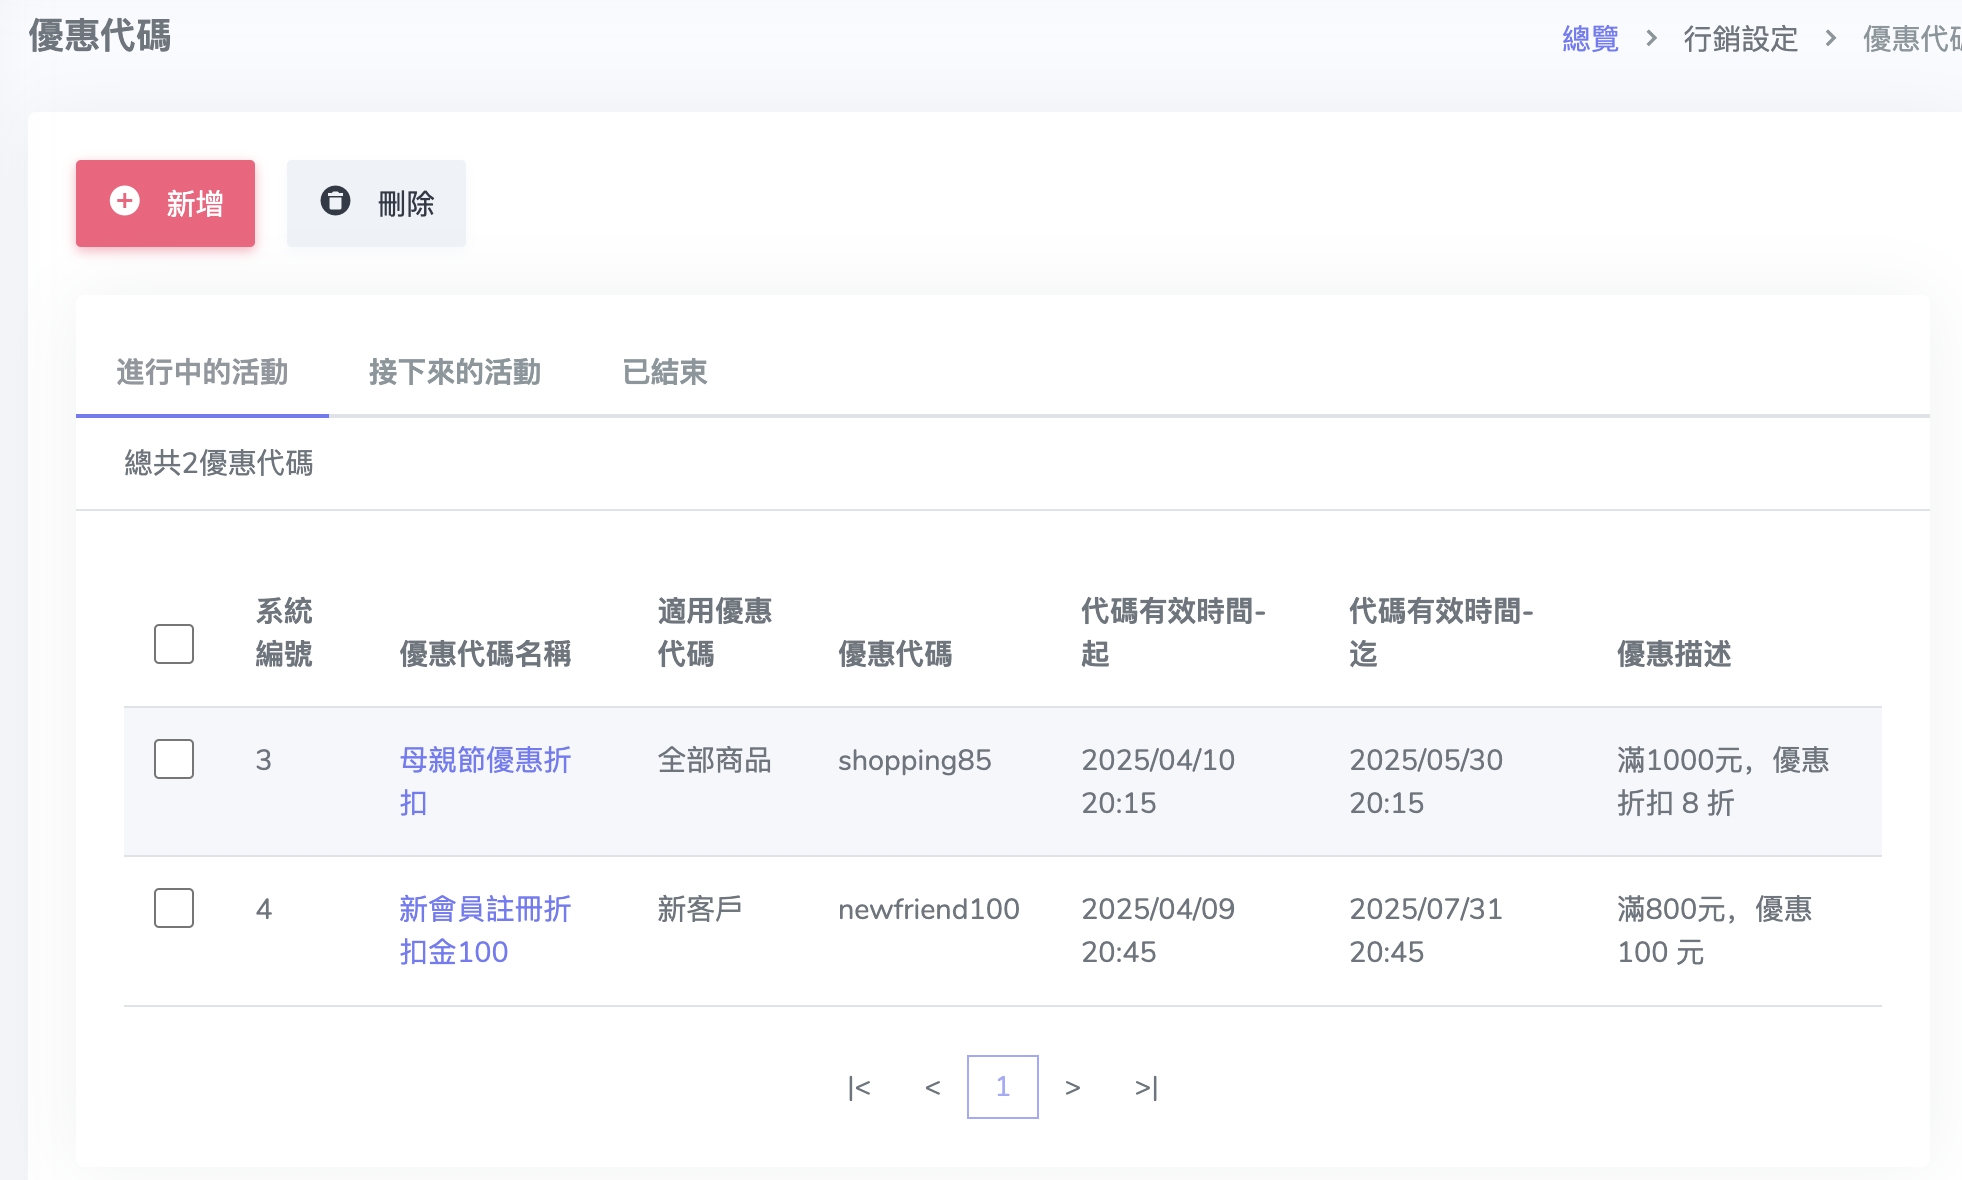Click the trash icon on 刪除 button
The image size is (1962, 1180).
point(335,201)
